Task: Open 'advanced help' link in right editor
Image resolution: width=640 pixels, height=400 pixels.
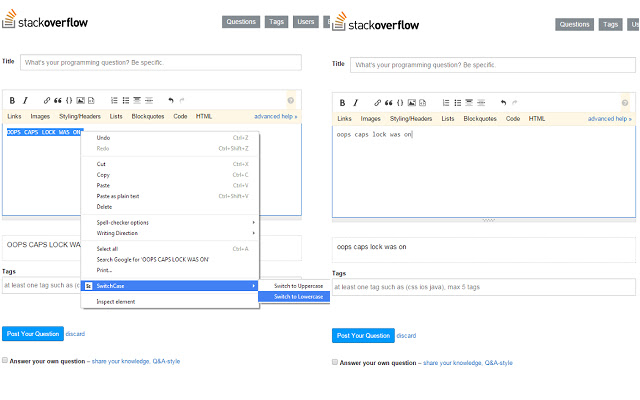Action: [609, 118]
